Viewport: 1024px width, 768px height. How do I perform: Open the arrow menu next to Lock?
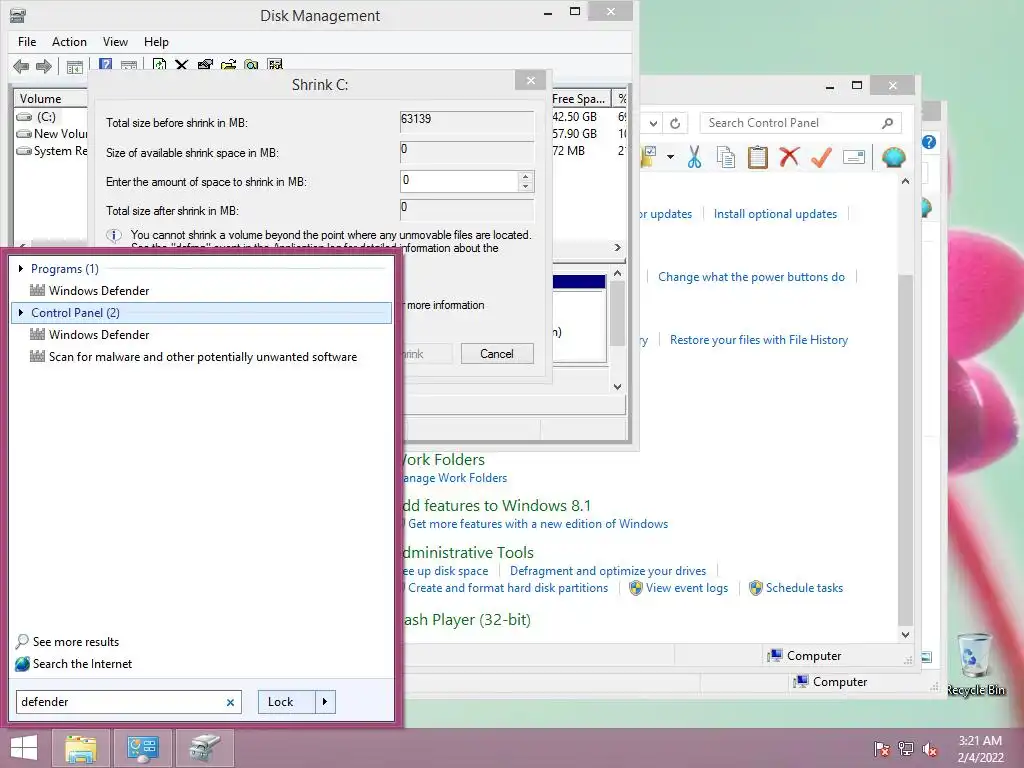coord(325,702)
